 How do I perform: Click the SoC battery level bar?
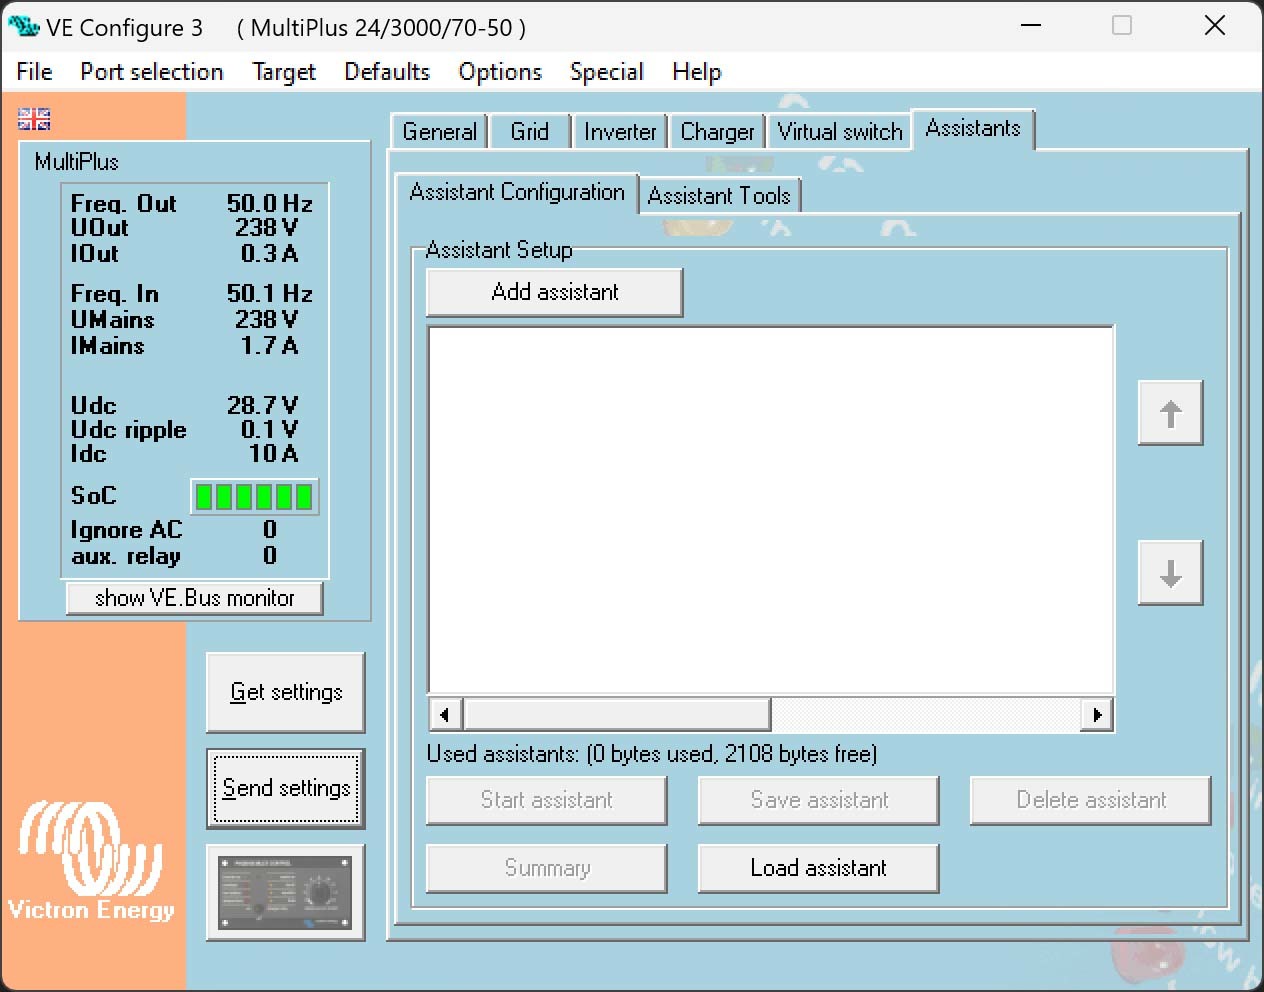tap(254, 497)
